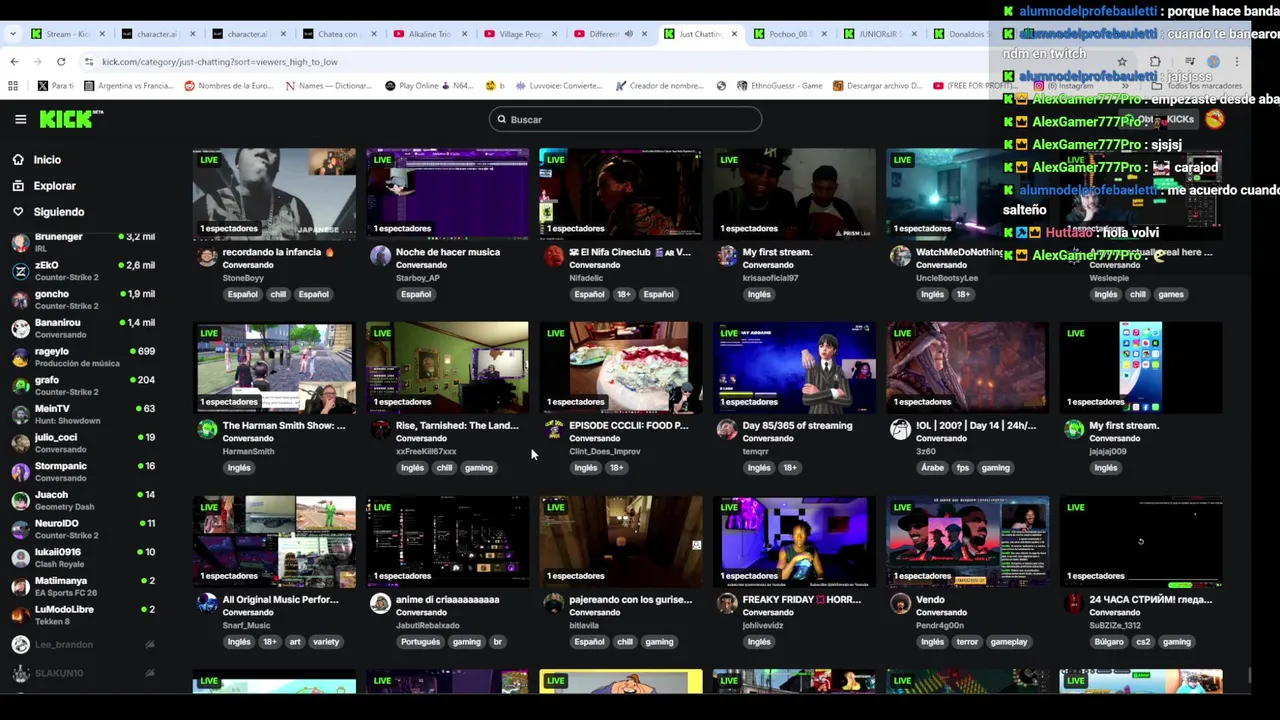The width and height of the screenshot is (1280, 720).
Task: Open Bananirou avatar in sidebar
Action: click(x=20, y=328)
